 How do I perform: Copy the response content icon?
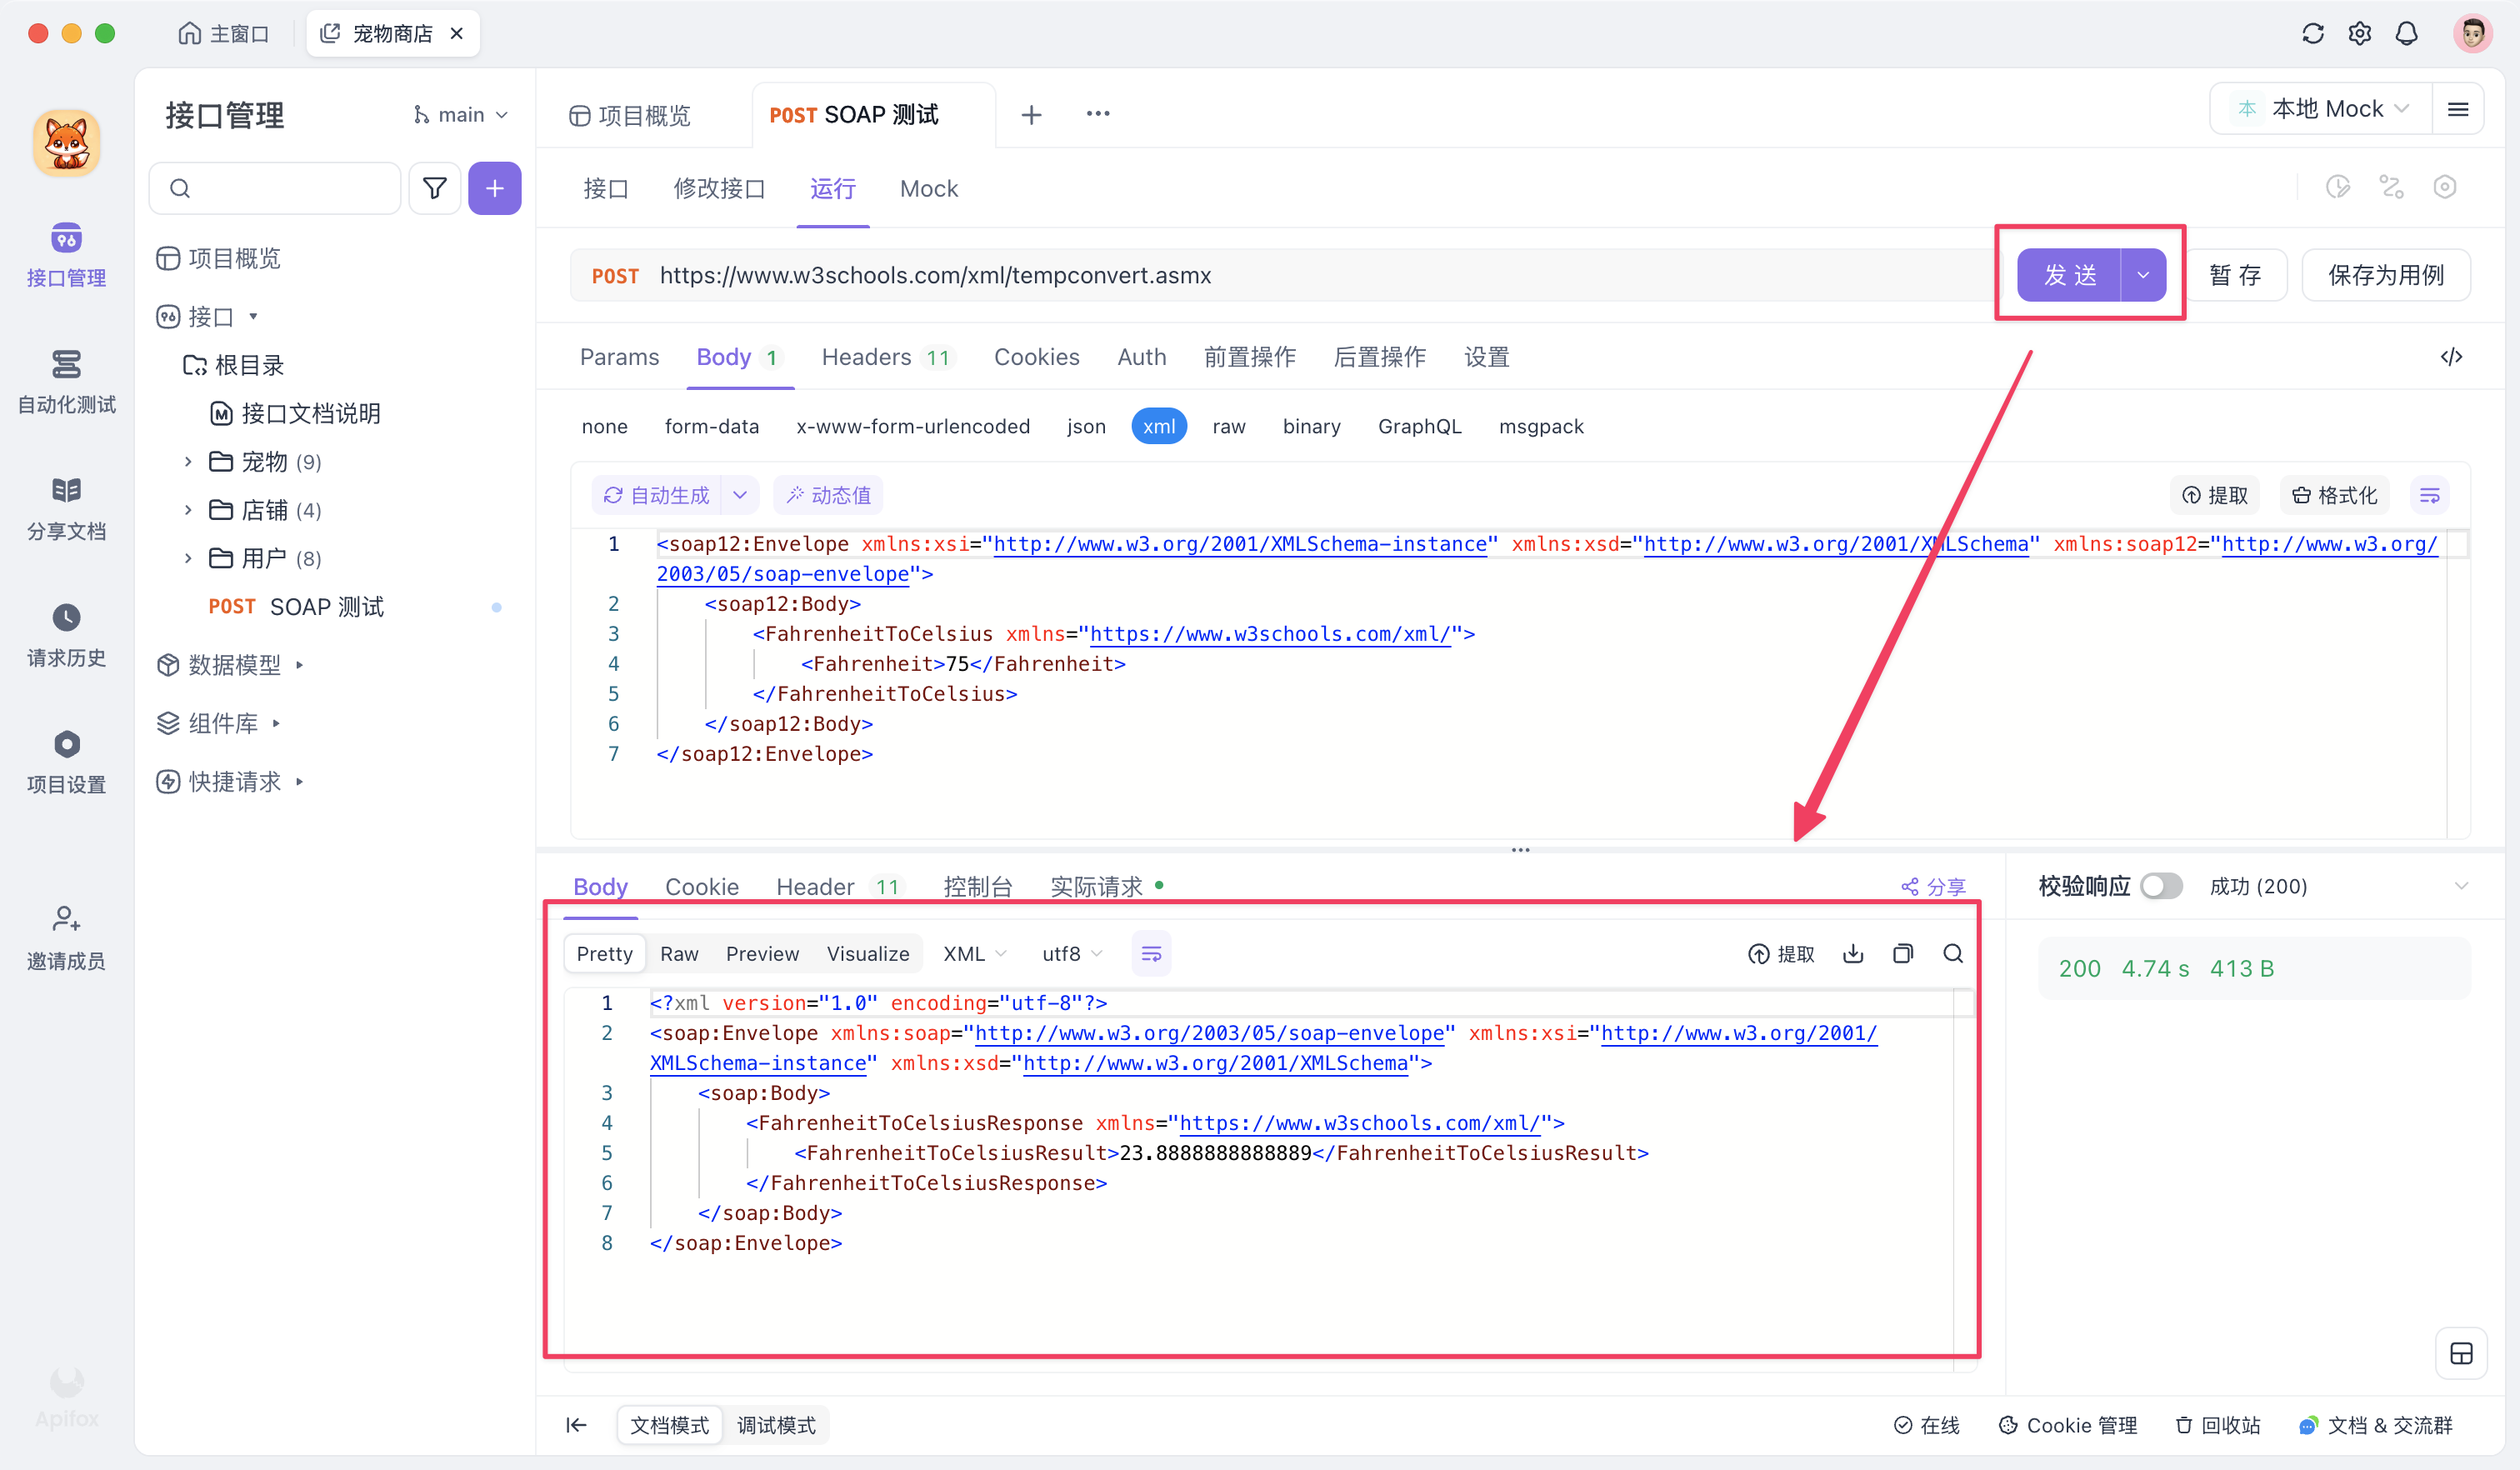coord(1903,954)
